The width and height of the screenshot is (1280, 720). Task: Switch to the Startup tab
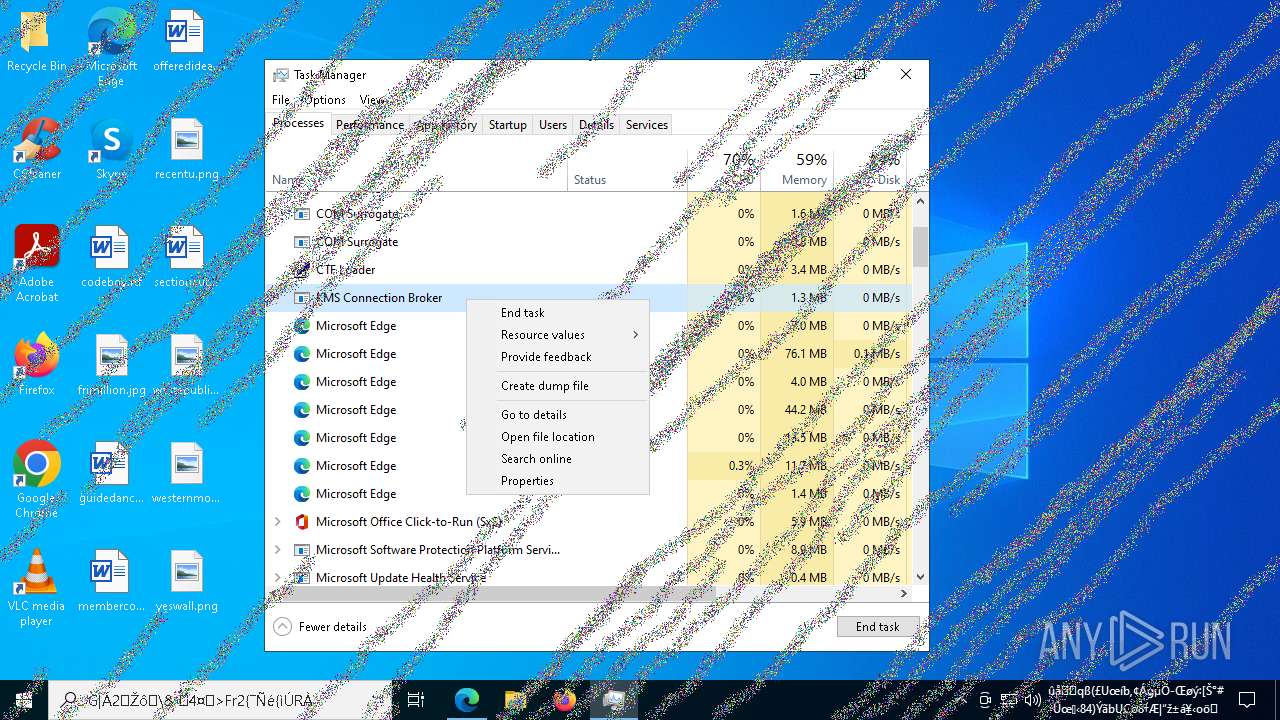pyautogui.click(x=507, y=125)
